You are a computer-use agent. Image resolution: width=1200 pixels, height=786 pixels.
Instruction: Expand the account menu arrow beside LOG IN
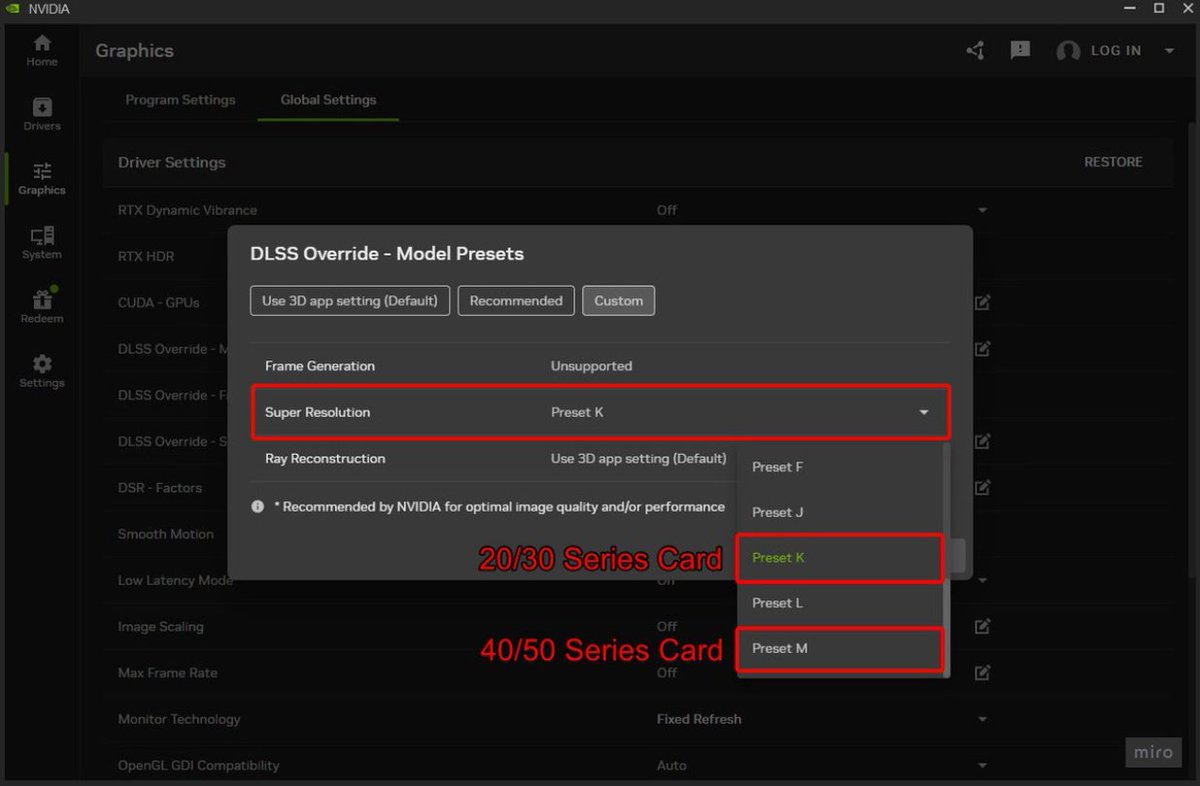(1169, 51)
